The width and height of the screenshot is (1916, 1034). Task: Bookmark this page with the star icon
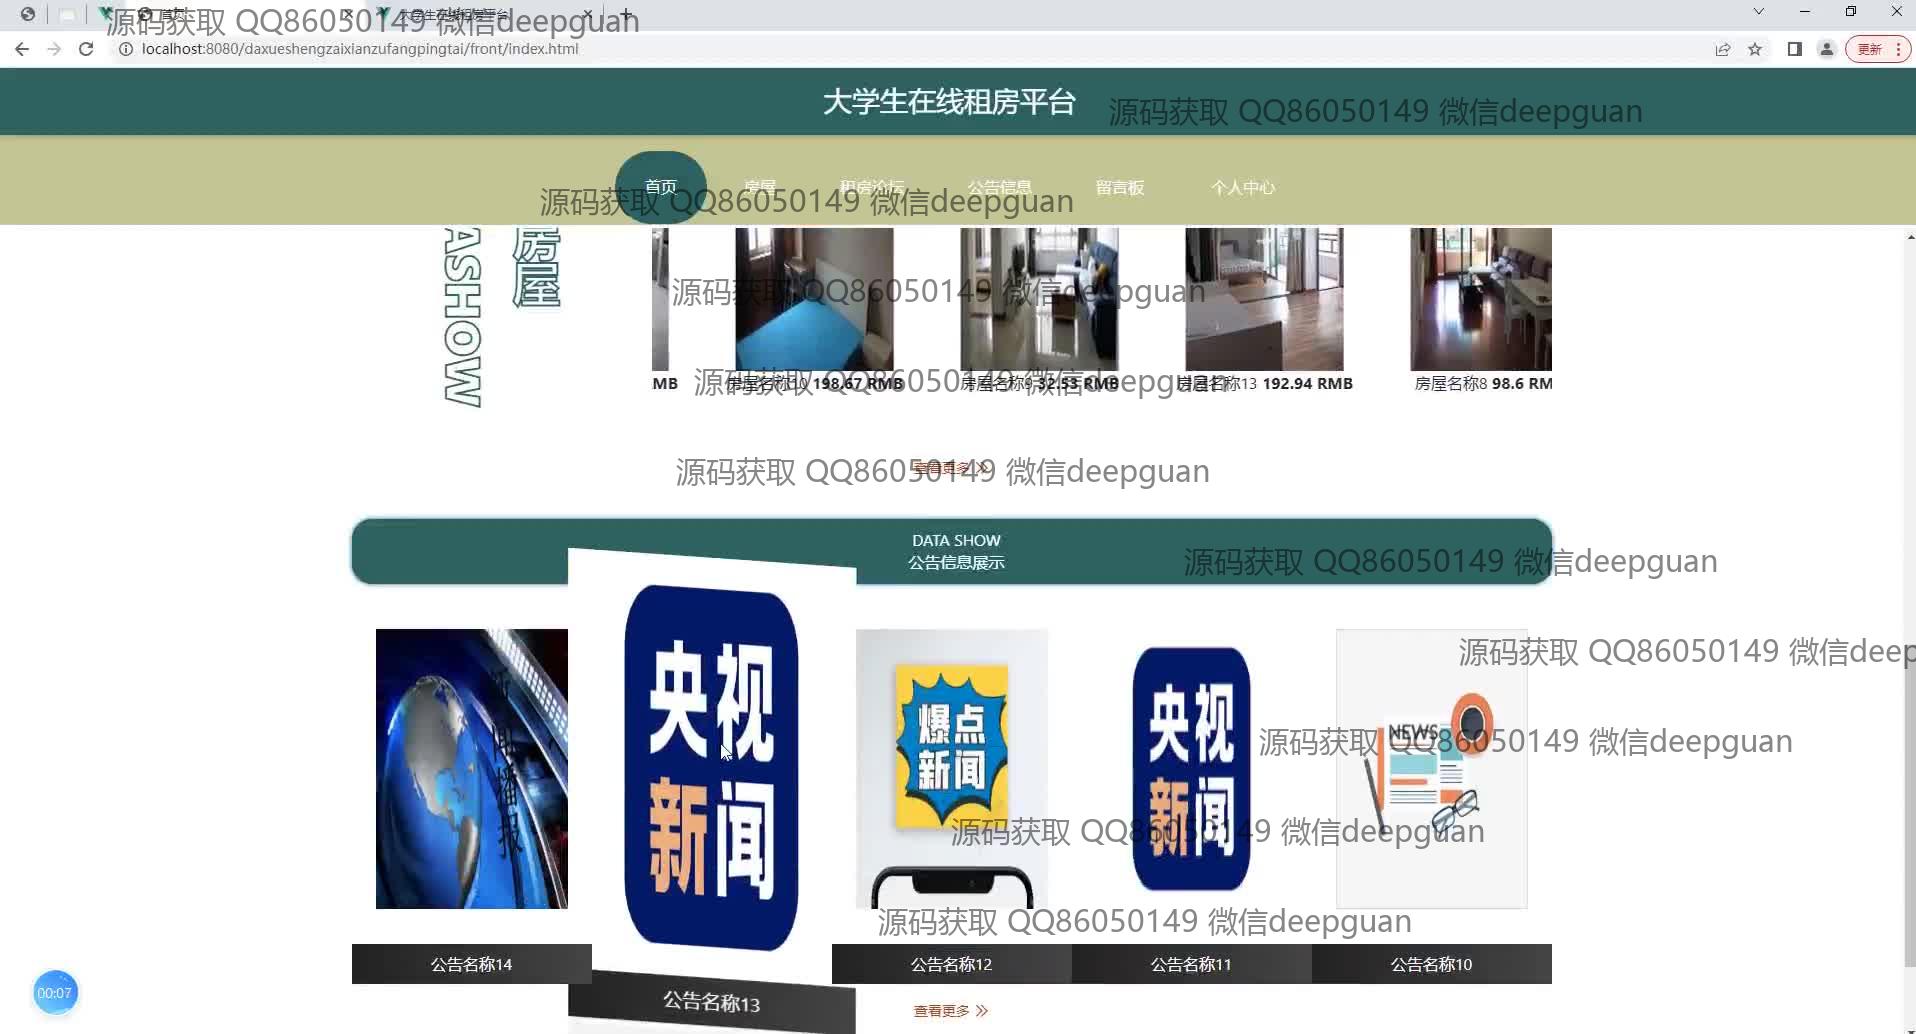click(1755, 49)
